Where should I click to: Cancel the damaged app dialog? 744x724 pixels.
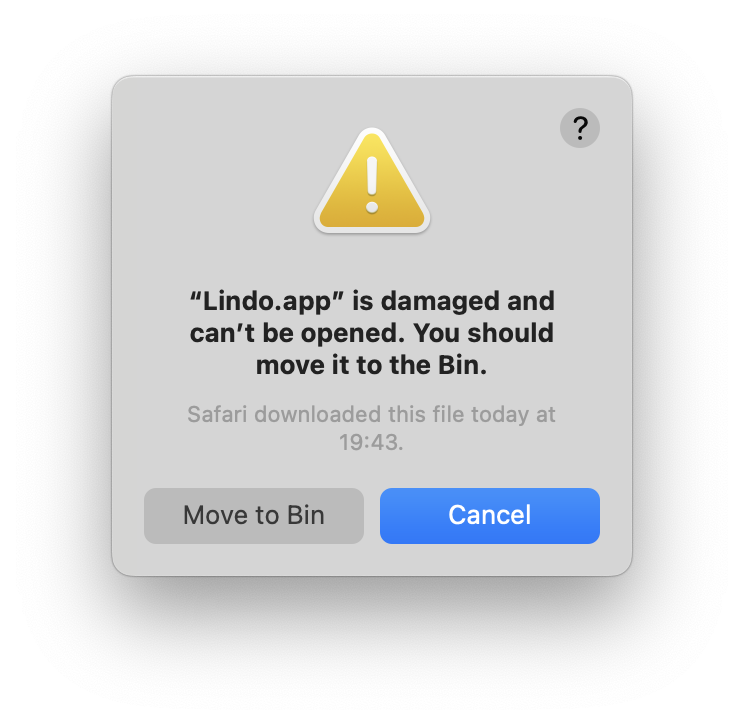point(490,516)
